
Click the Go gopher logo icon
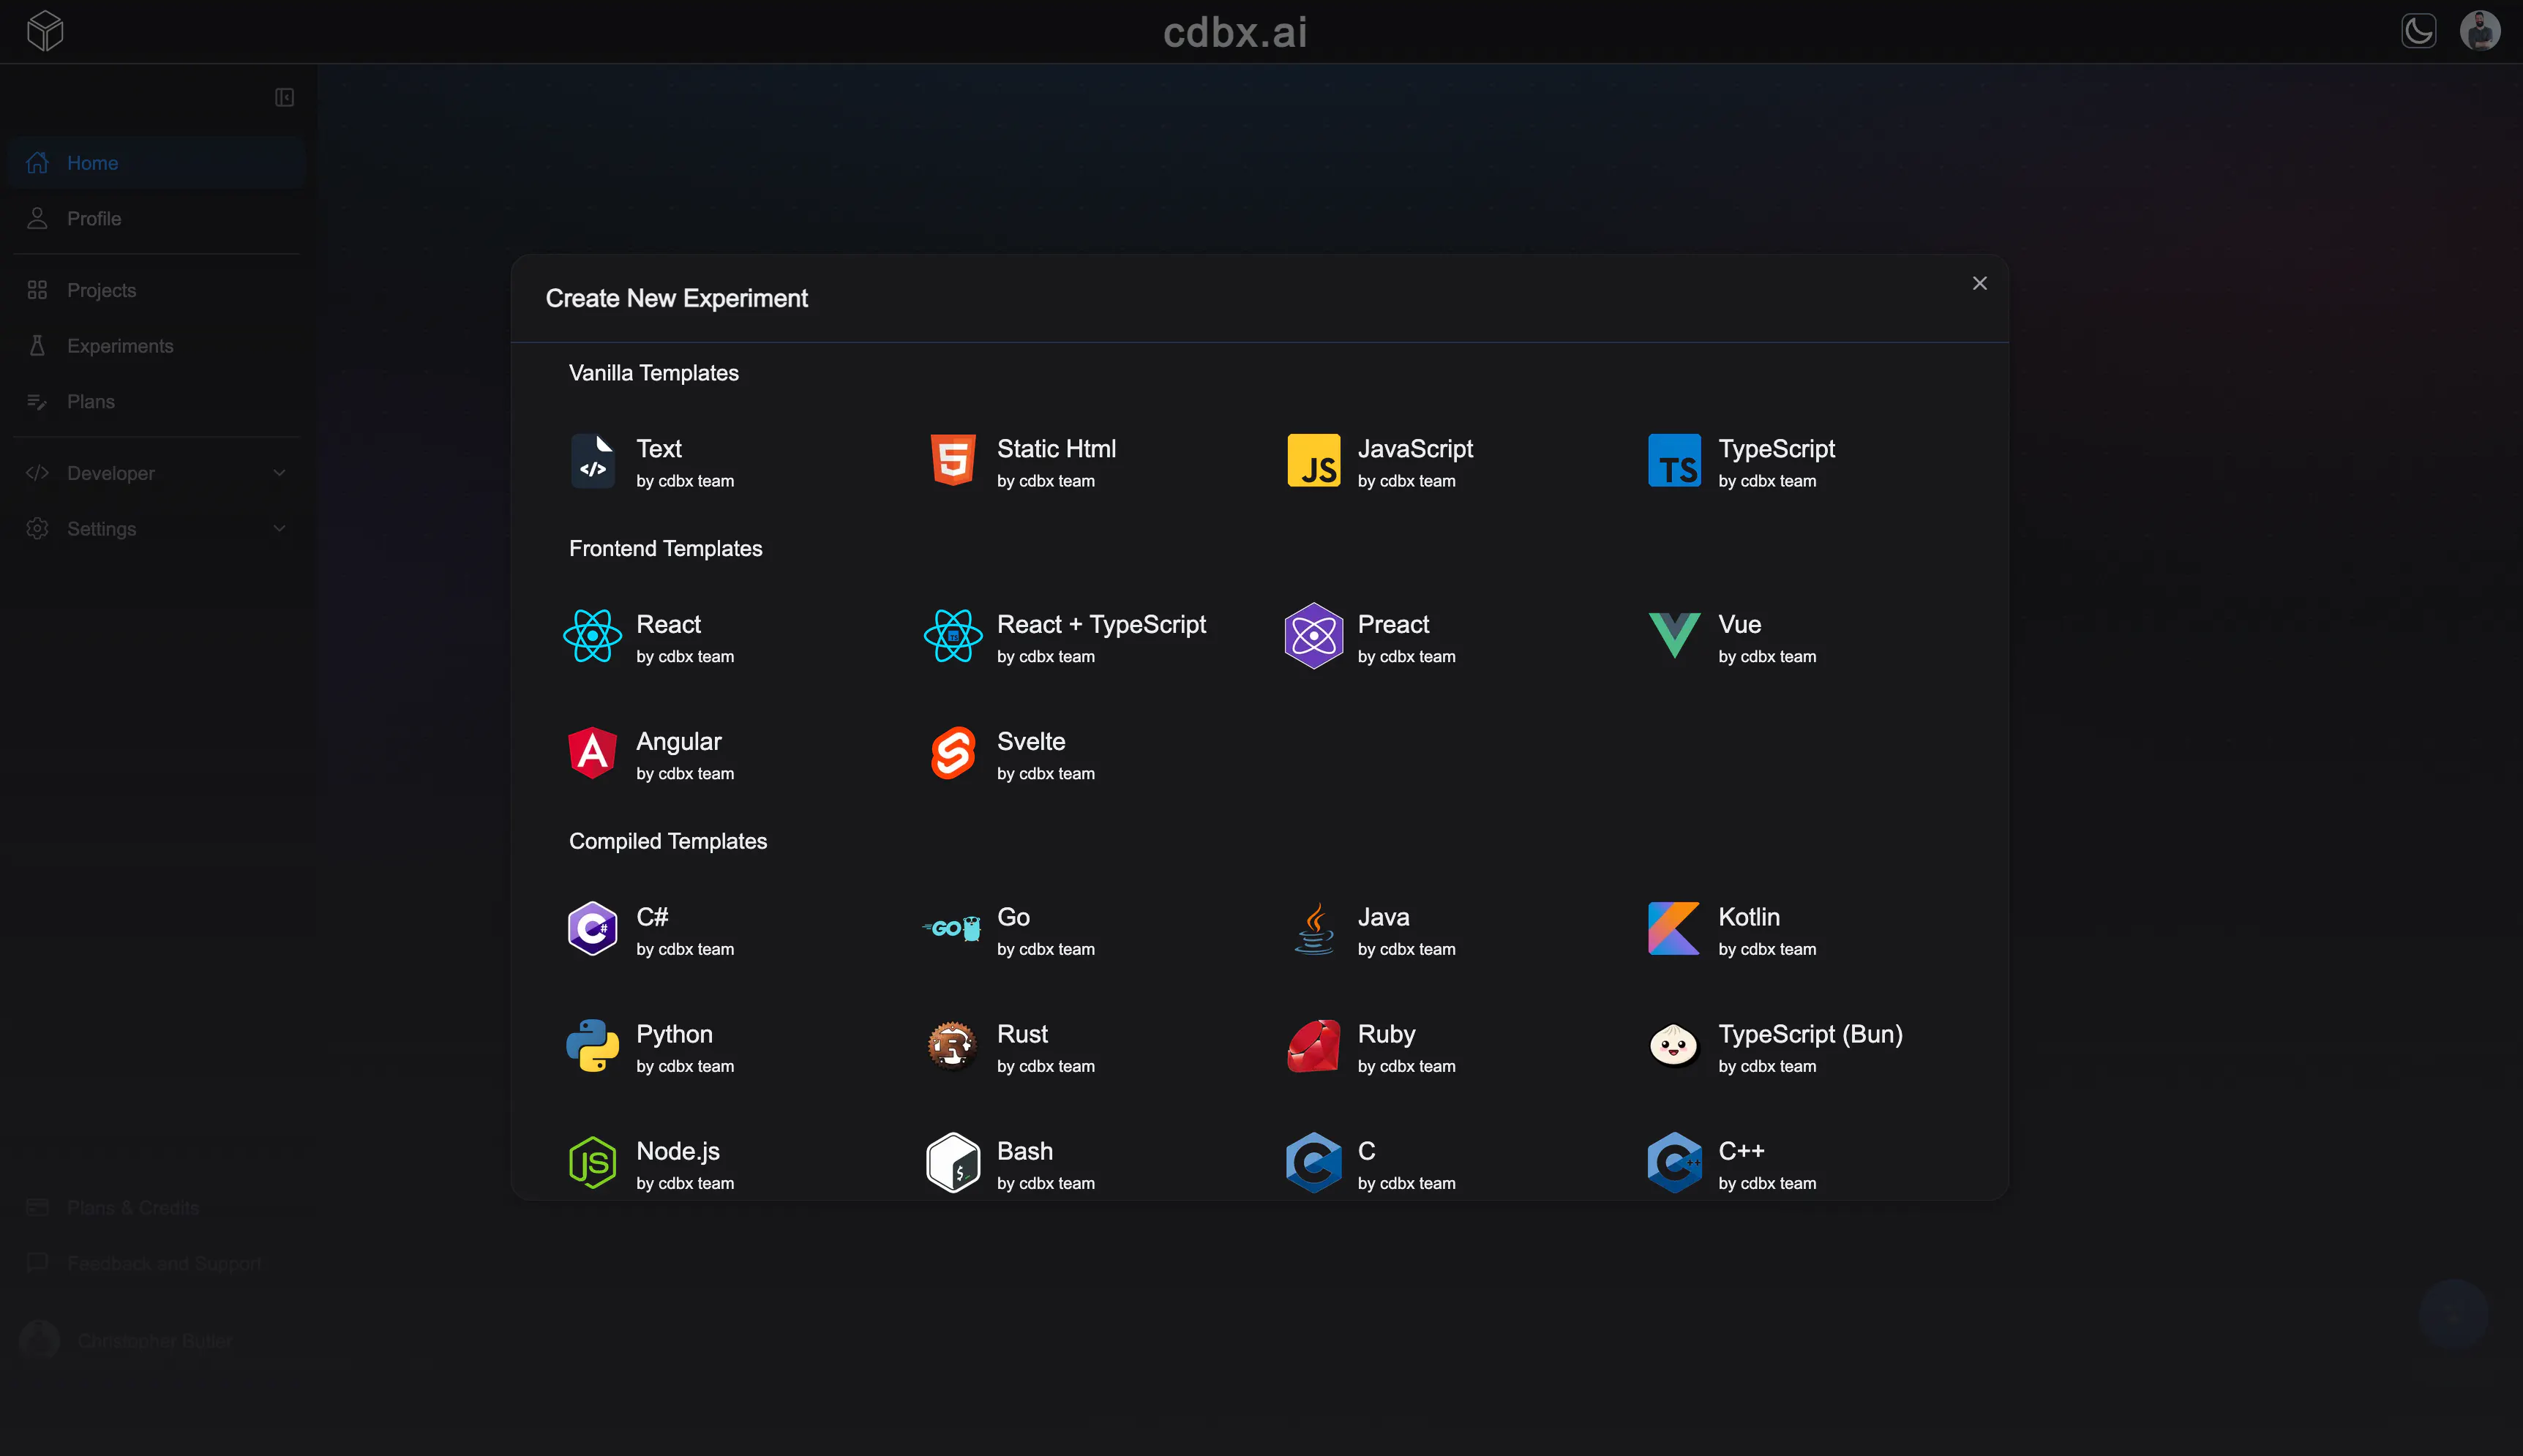(952, 929)
